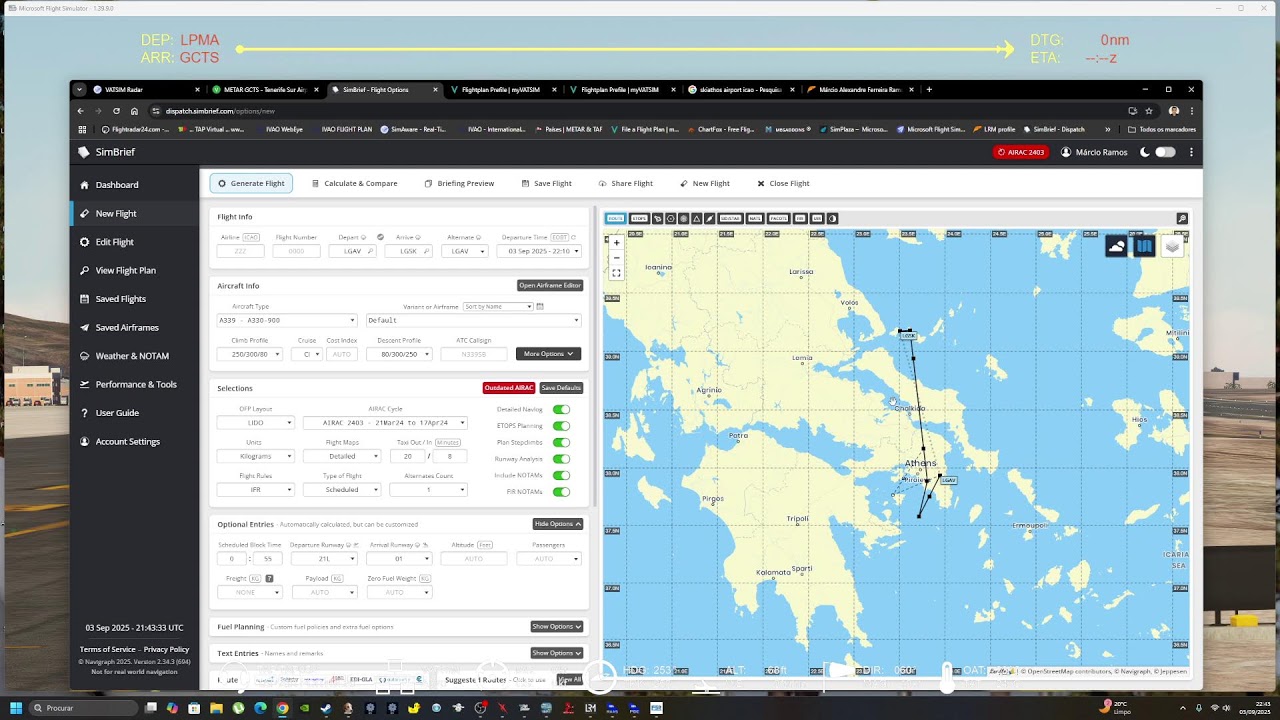Image resolution: width=1280 pixels, height=720 pixels.
Task: Click Save Flight in the toolbar
Action: [546, 183]
